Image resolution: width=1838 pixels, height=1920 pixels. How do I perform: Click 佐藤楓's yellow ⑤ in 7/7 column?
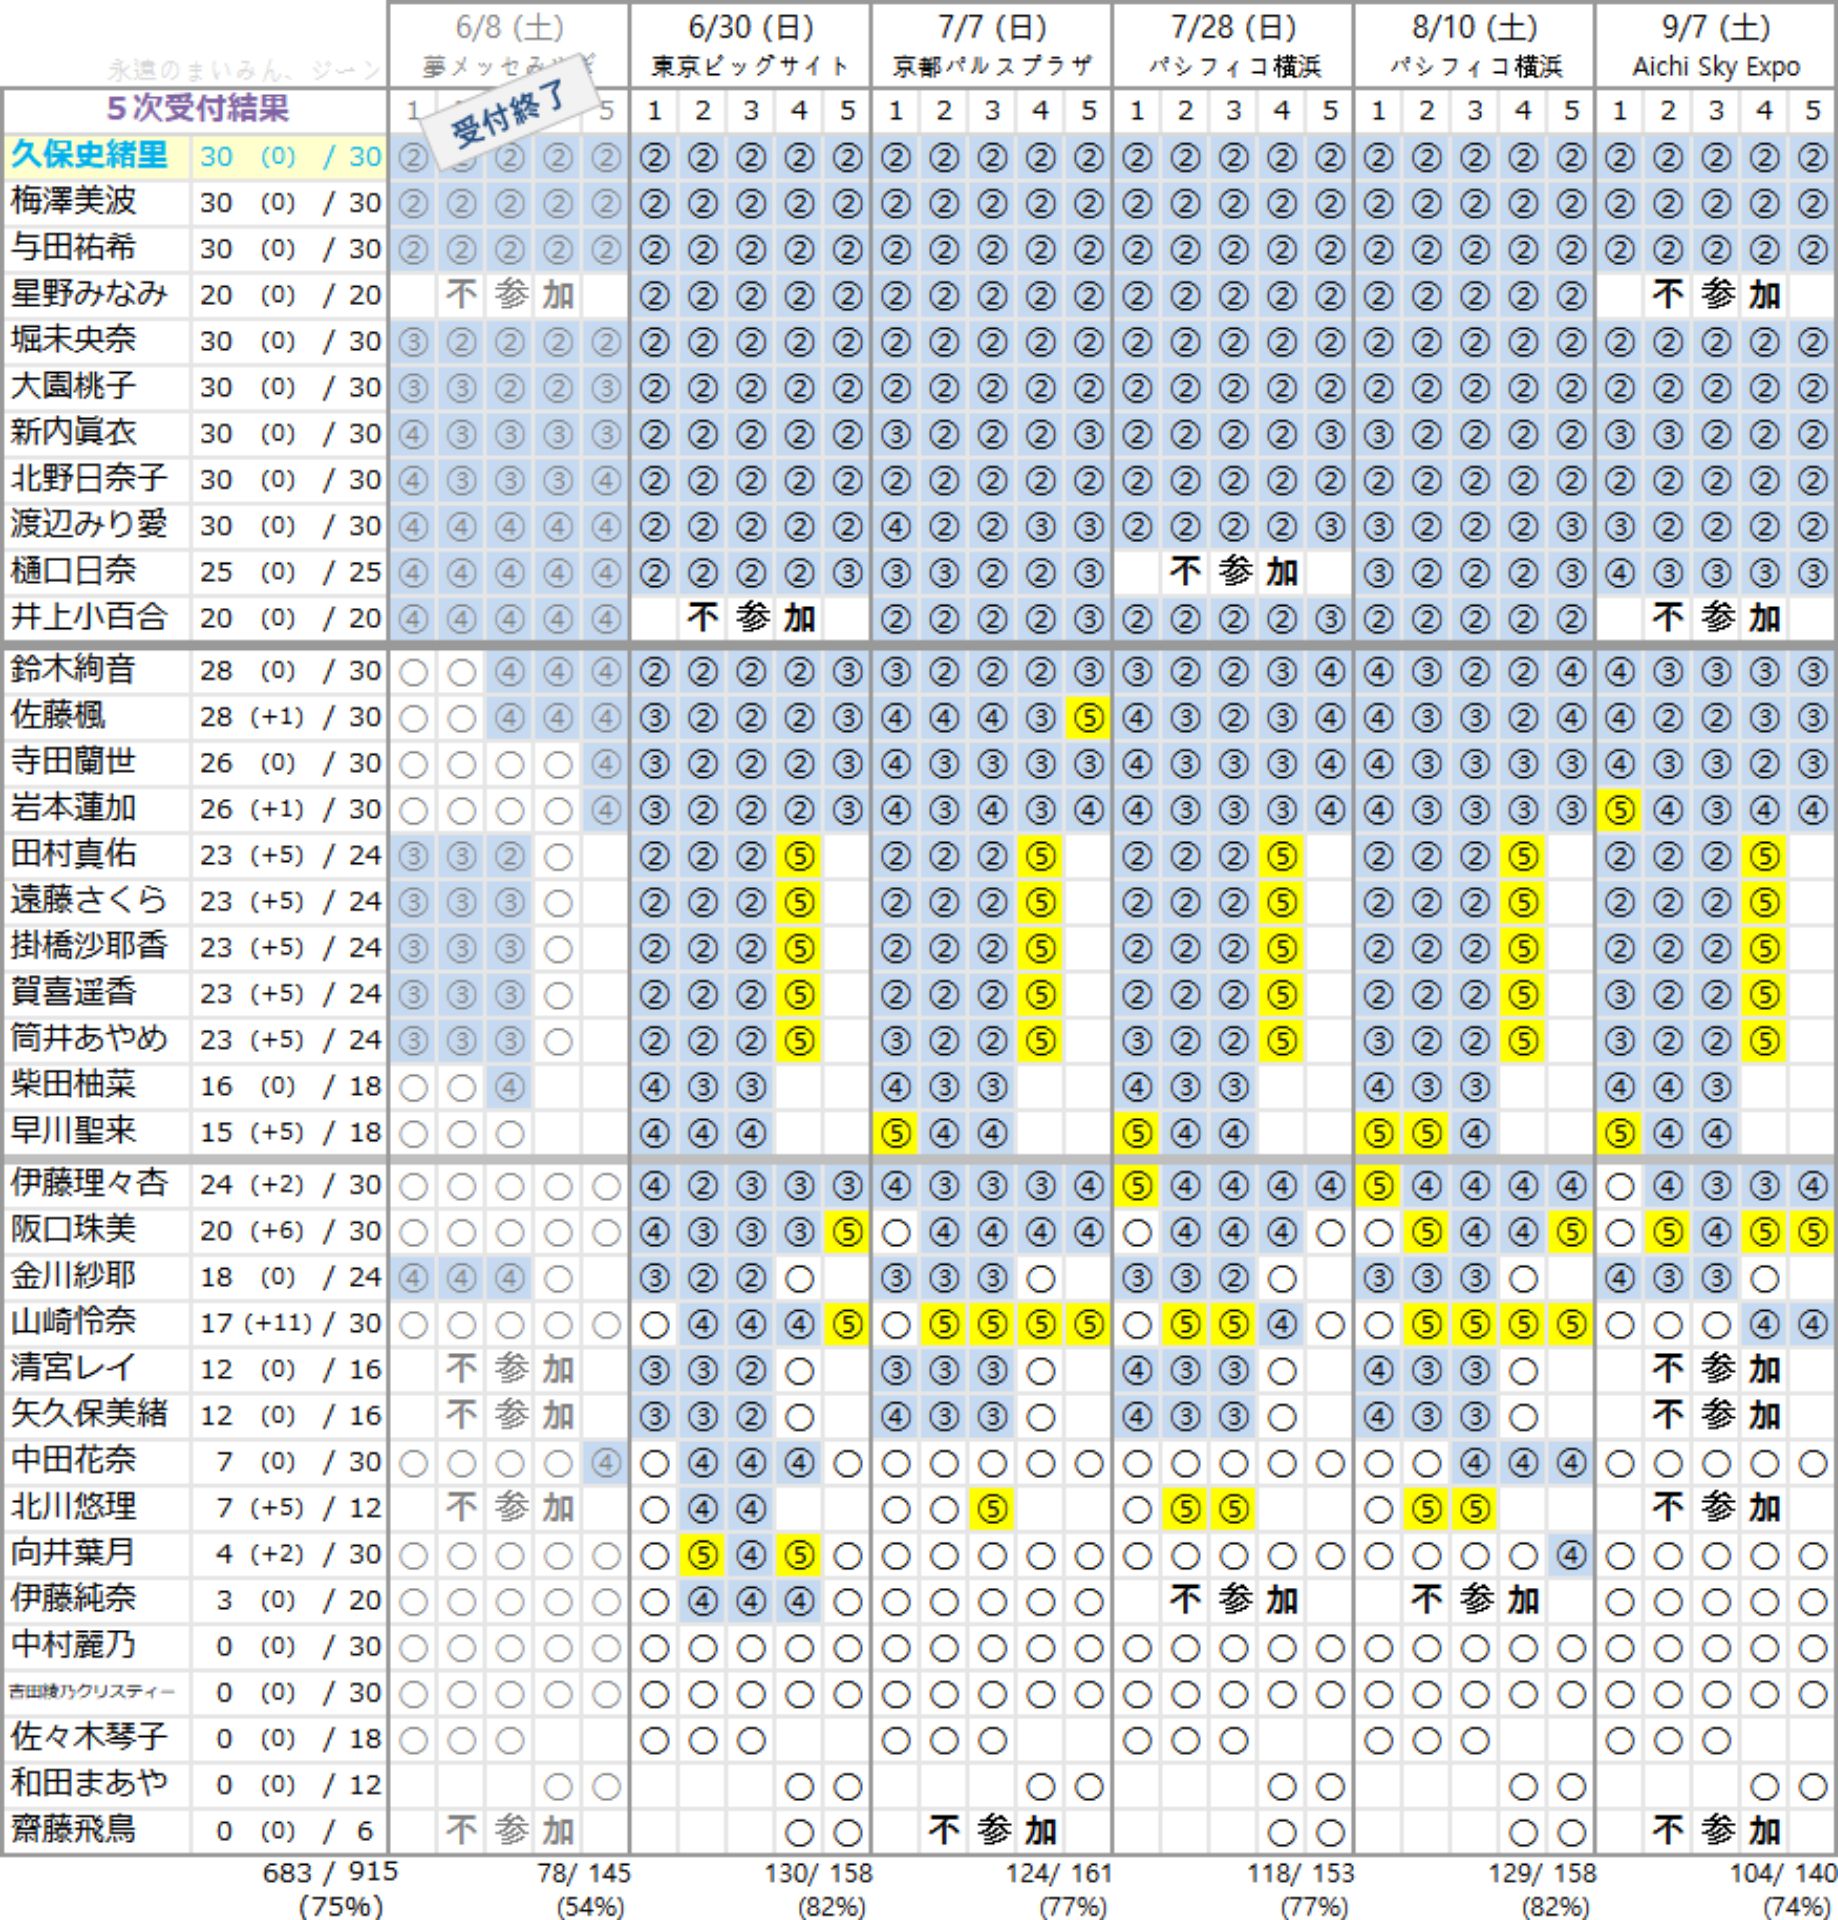pyautogui.click(x=1088, y=718)
